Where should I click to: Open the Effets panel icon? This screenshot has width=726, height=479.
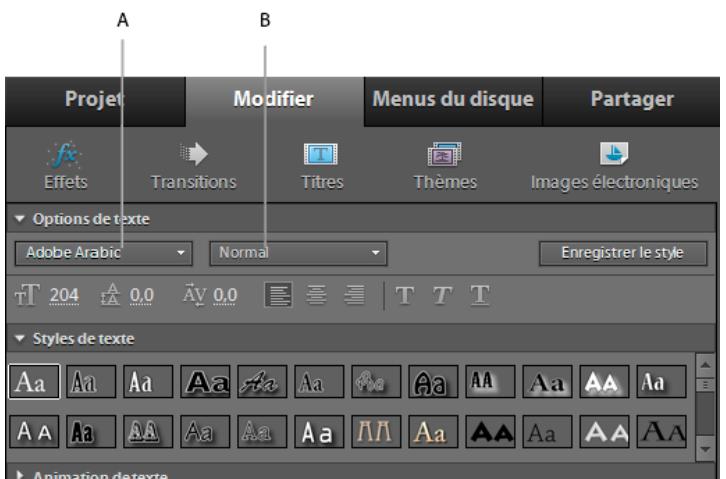pos(65,154)
